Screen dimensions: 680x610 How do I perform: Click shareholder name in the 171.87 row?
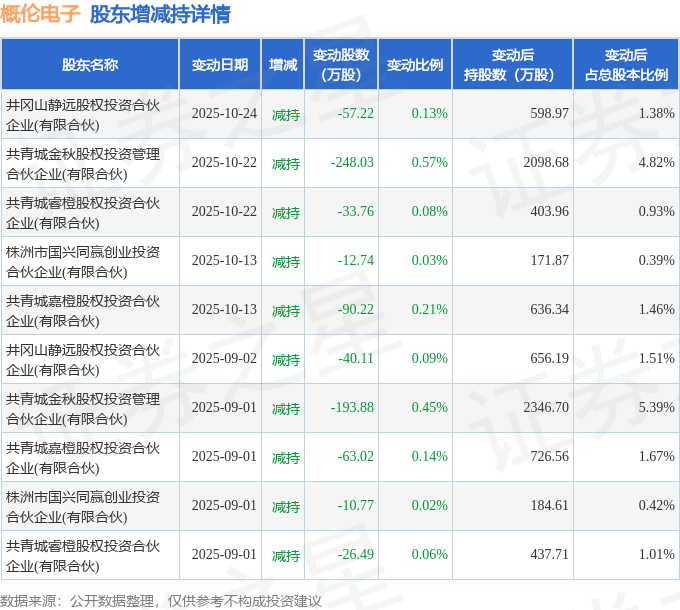pos(83,262)
